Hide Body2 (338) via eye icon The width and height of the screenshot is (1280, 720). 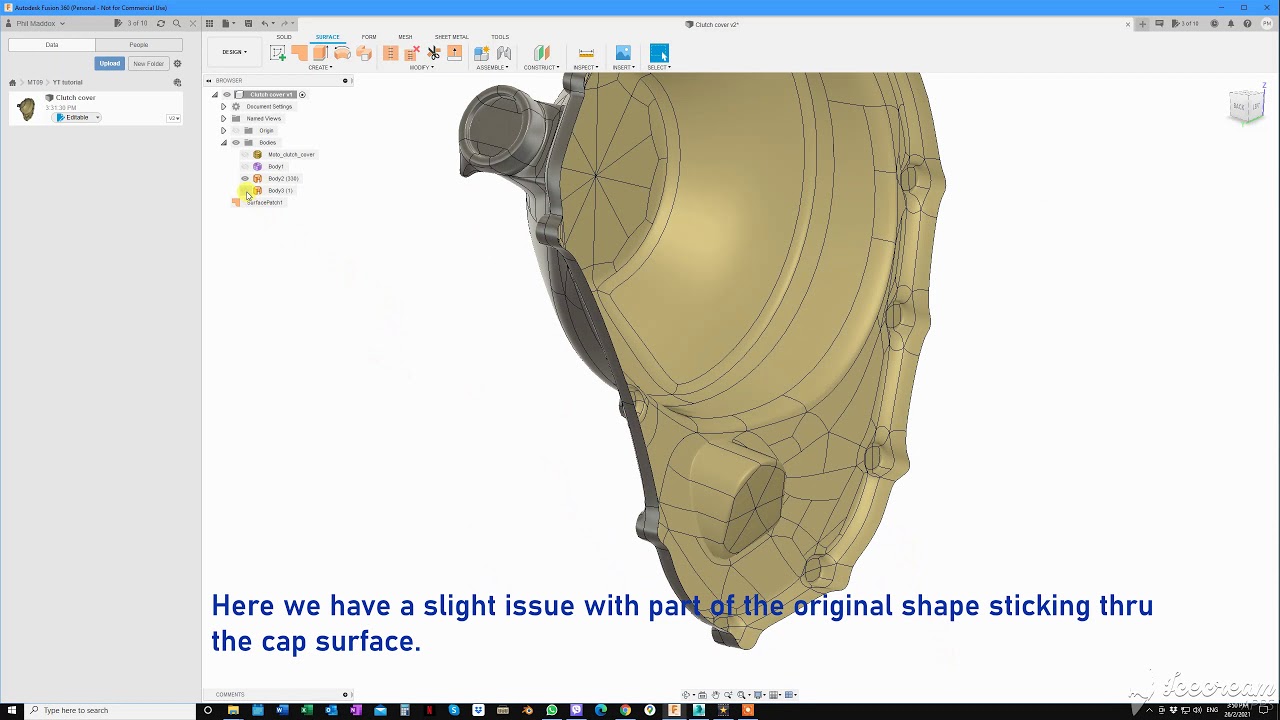click(245, 178)
